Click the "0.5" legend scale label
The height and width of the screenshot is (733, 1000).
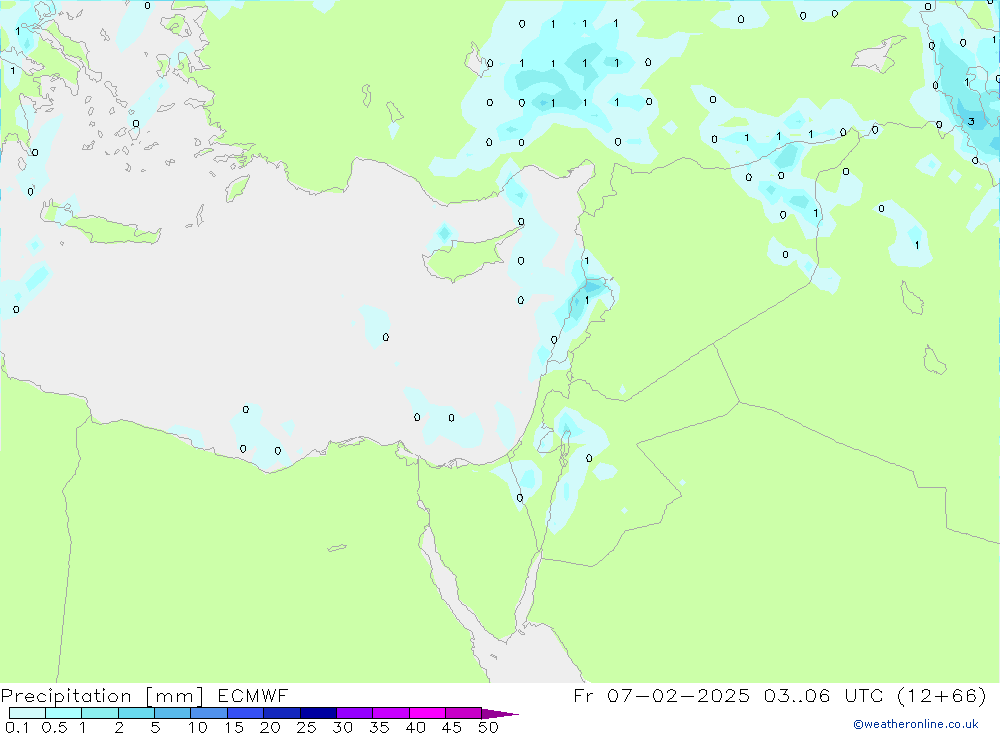pos(54,727)
